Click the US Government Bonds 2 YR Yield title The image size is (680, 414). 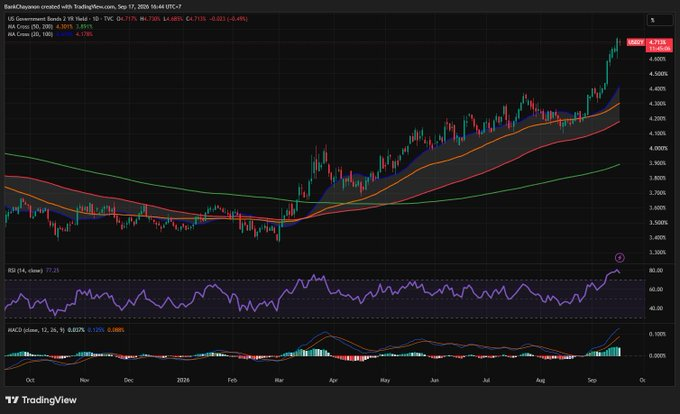[x=48, y=19]
